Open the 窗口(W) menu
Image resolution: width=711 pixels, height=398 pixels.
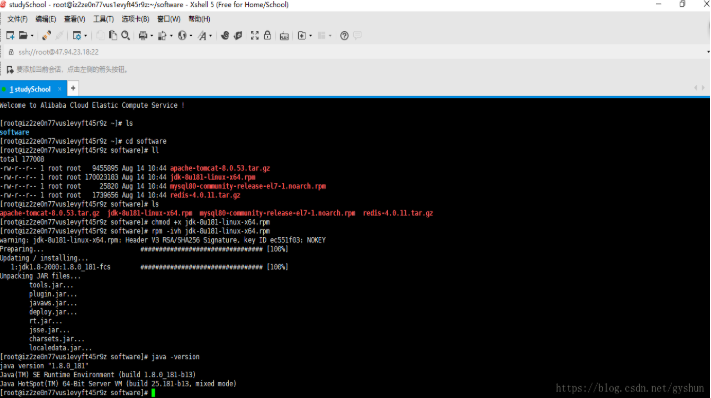[169, 19]
